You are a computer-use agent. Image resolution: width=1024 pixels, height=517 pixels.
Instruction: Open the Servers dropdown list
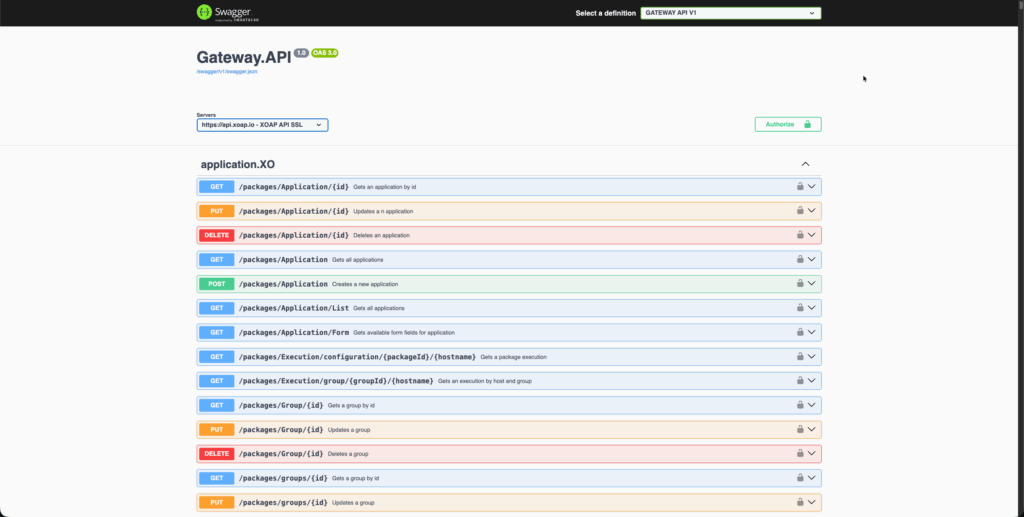262,125
